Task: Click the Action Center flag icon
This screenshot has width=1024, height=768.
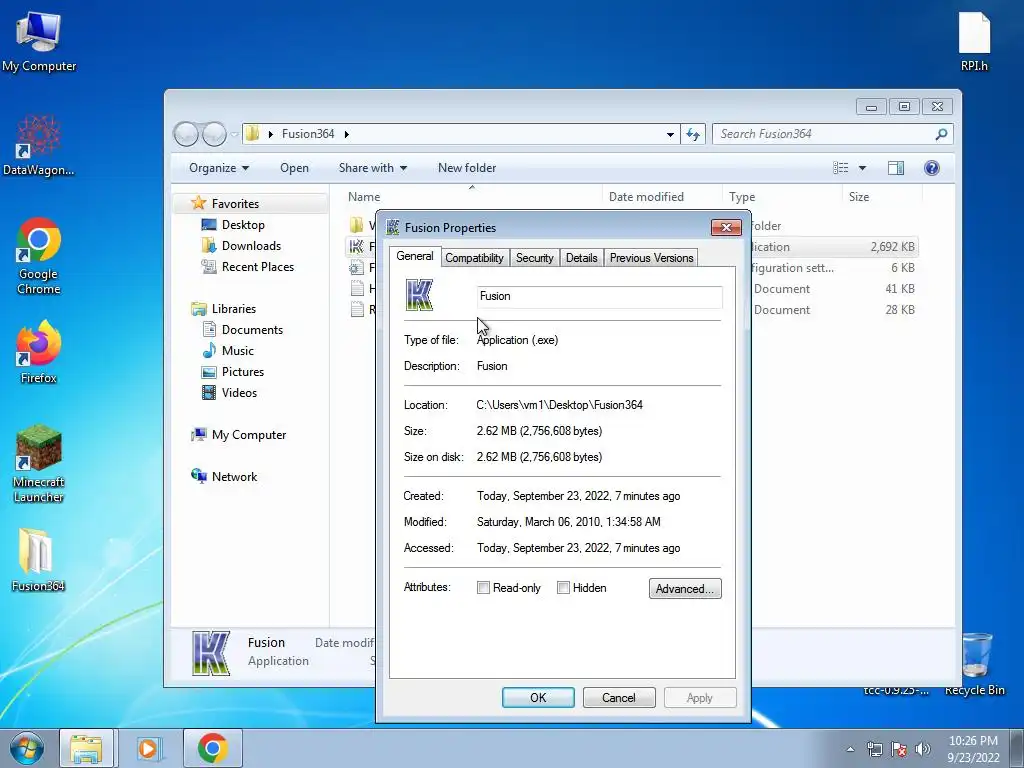Action: [899, 749]
